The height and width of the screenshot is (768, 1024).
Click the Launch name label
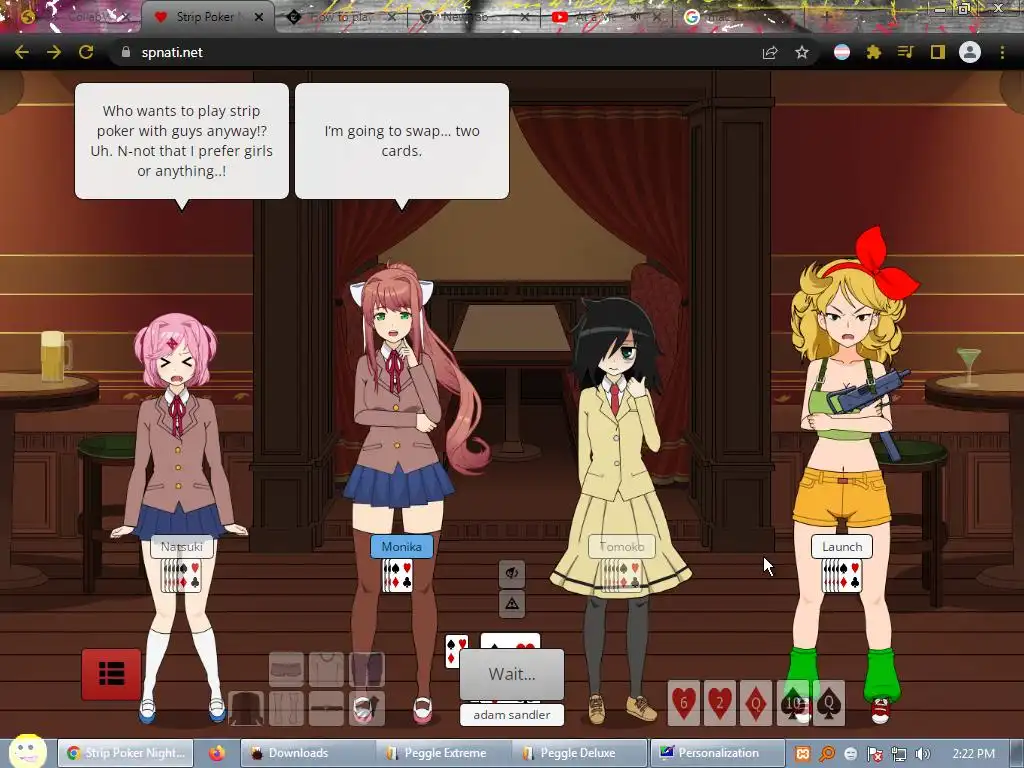click(842, 547)
